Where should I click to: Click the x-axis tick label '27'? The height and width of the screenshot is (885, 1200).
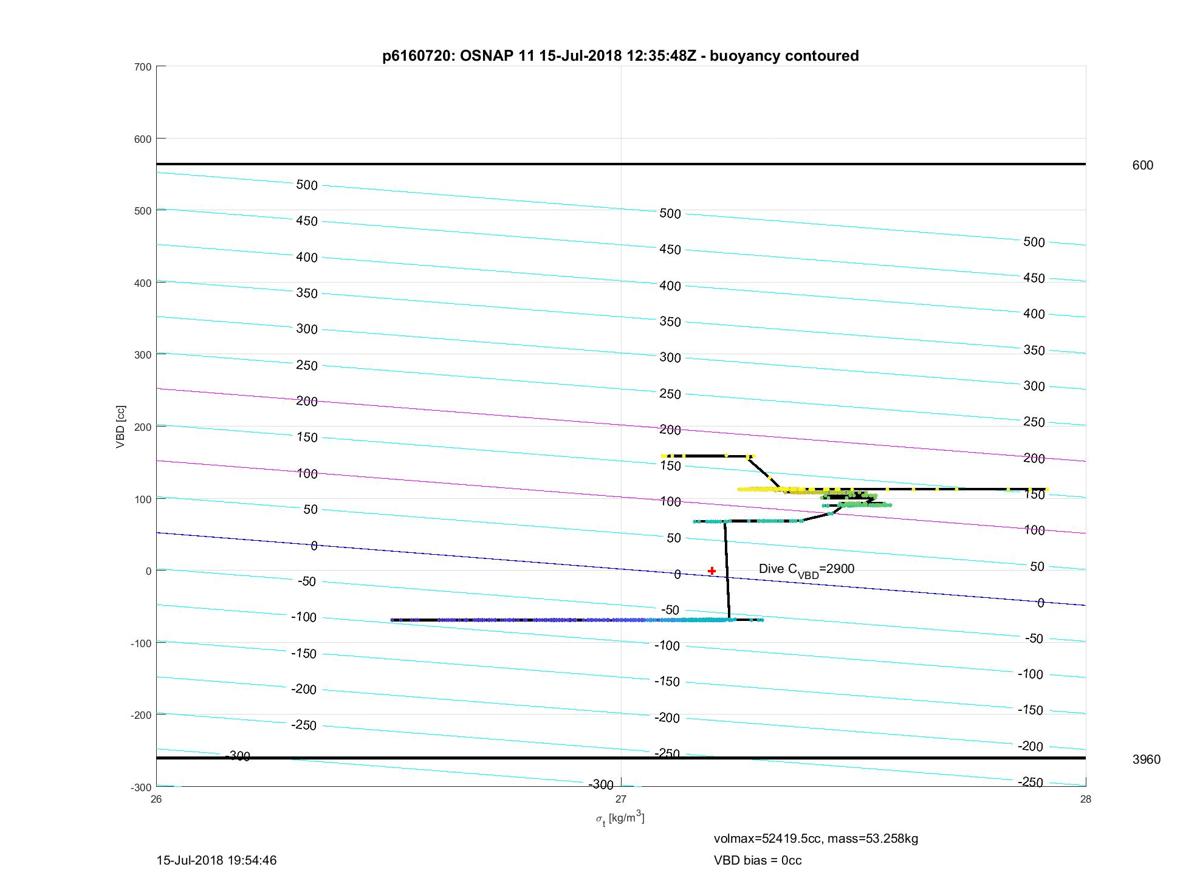pyautogui.click(x=621, y=799)
